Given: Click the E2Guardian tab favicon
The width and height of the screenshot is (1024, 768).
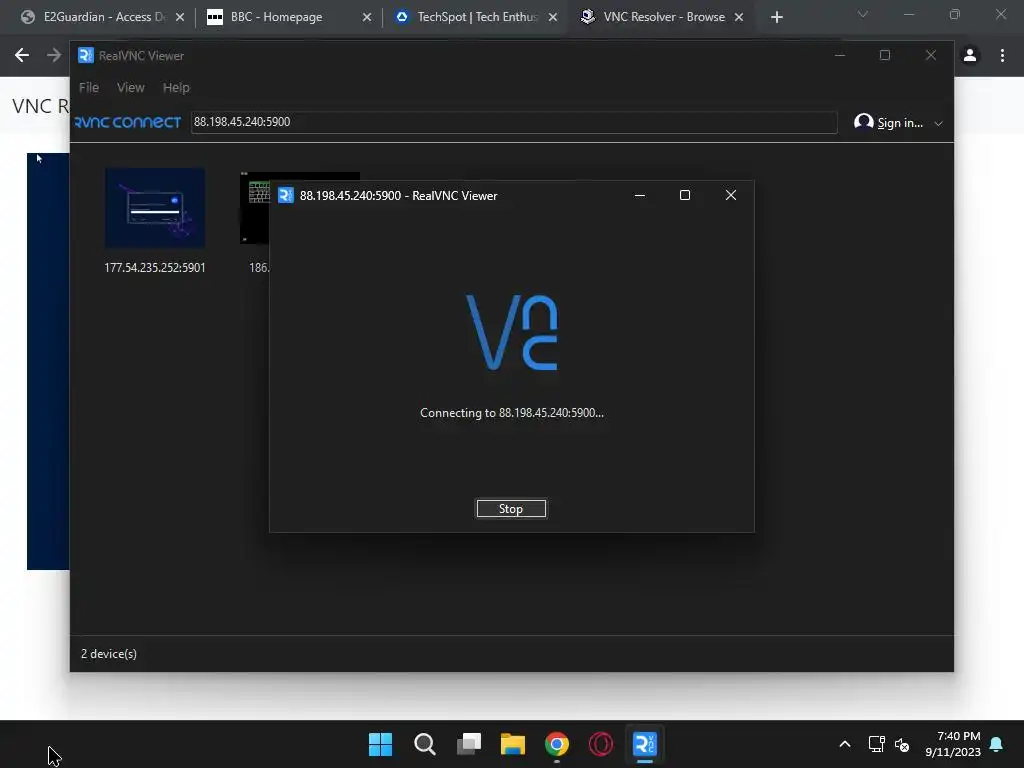Looking at the screenshot, I should [x=27, y=17].
